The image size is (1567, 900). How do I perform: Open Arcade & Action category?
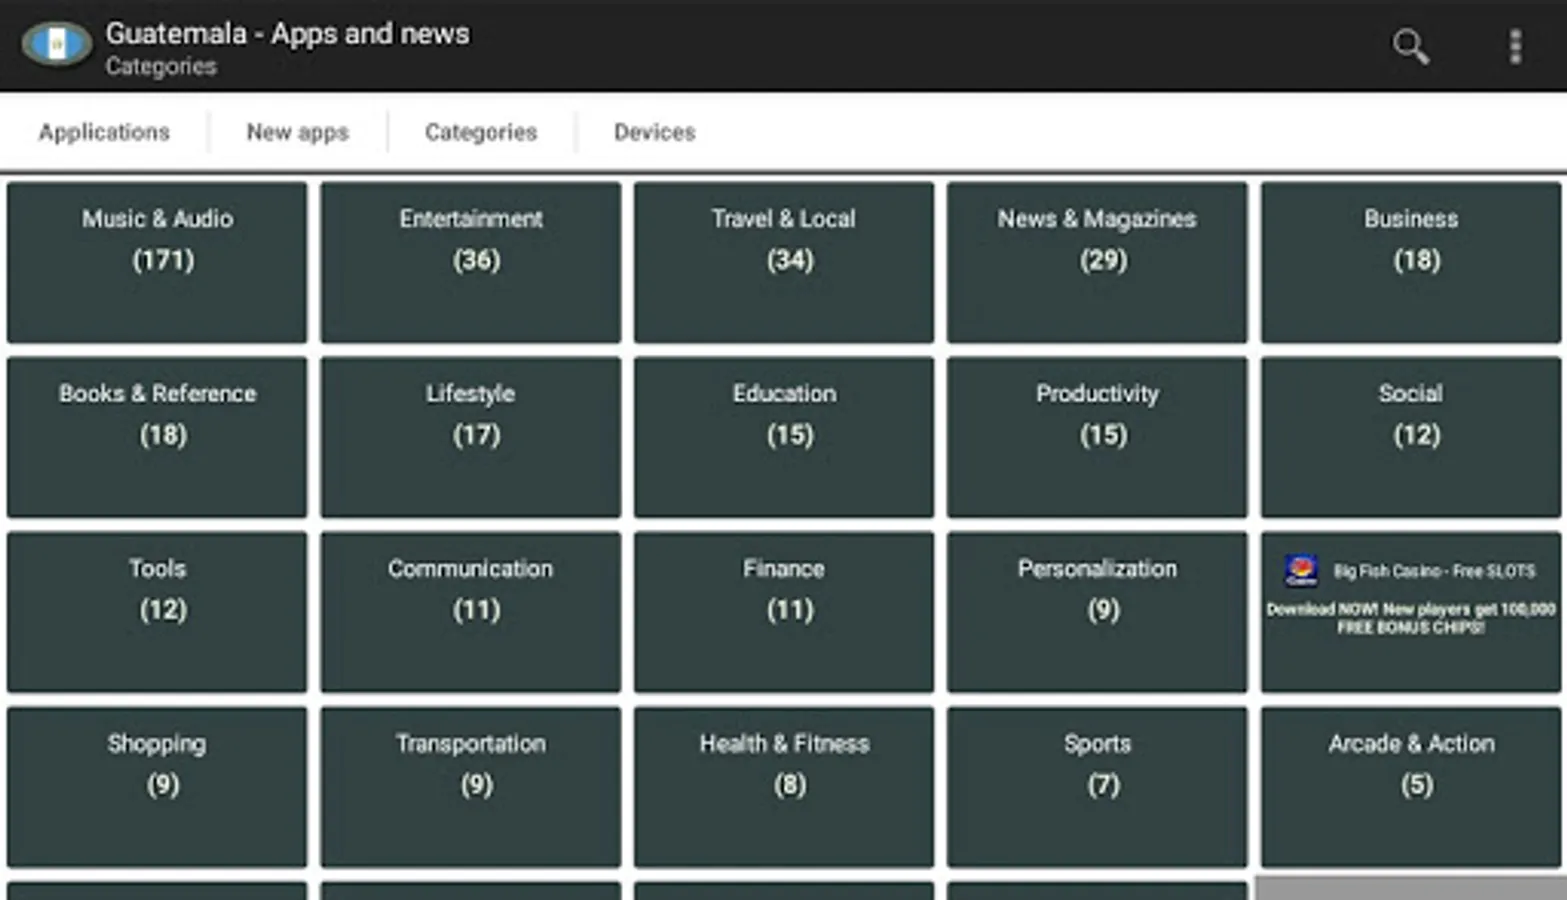tap(1411, 787)
